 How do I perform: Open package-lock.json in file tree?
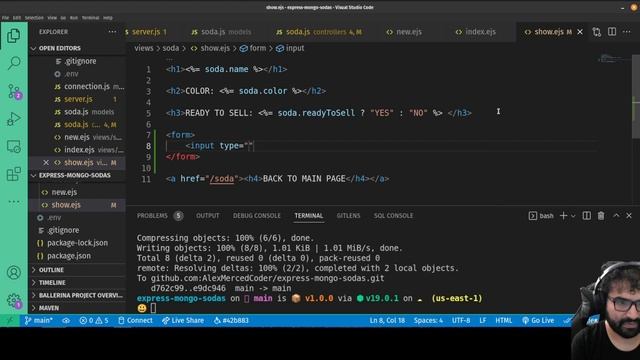(77, 243)
